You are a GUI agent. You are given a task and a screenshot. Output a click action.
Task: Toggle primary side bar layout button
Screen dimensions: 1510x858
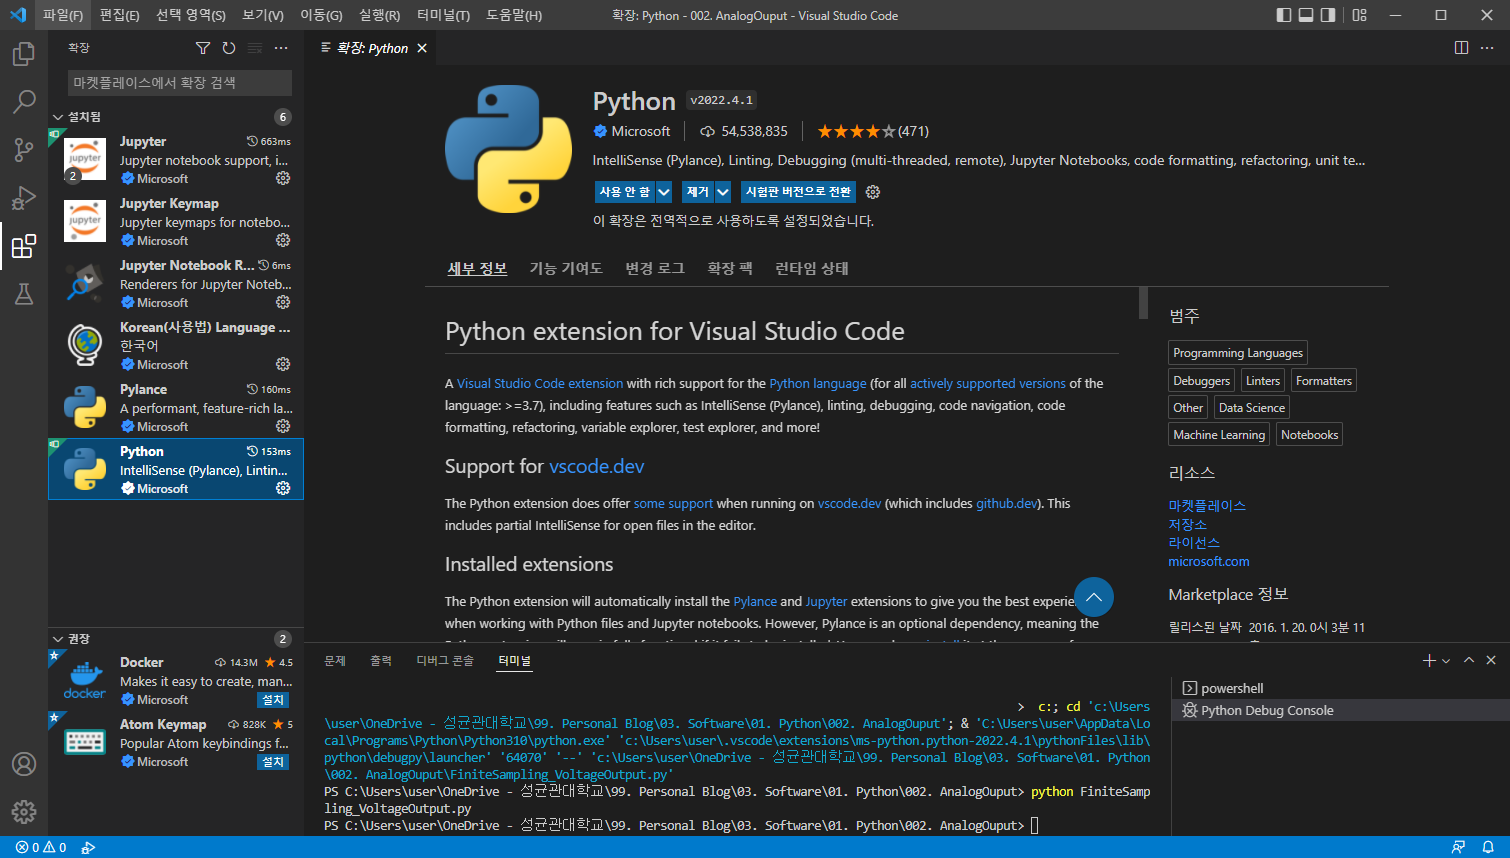coord(1284,15)
